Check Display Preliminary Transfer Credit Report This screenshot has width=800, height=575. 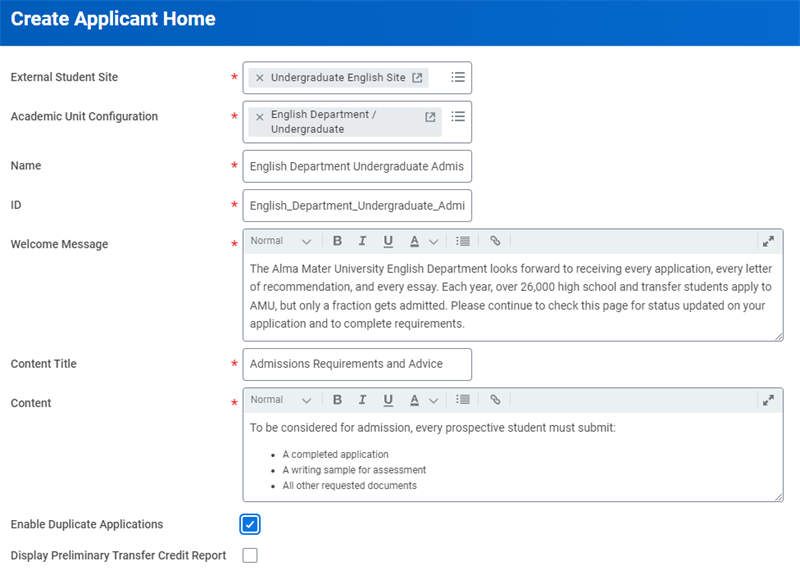pos(250,555)
